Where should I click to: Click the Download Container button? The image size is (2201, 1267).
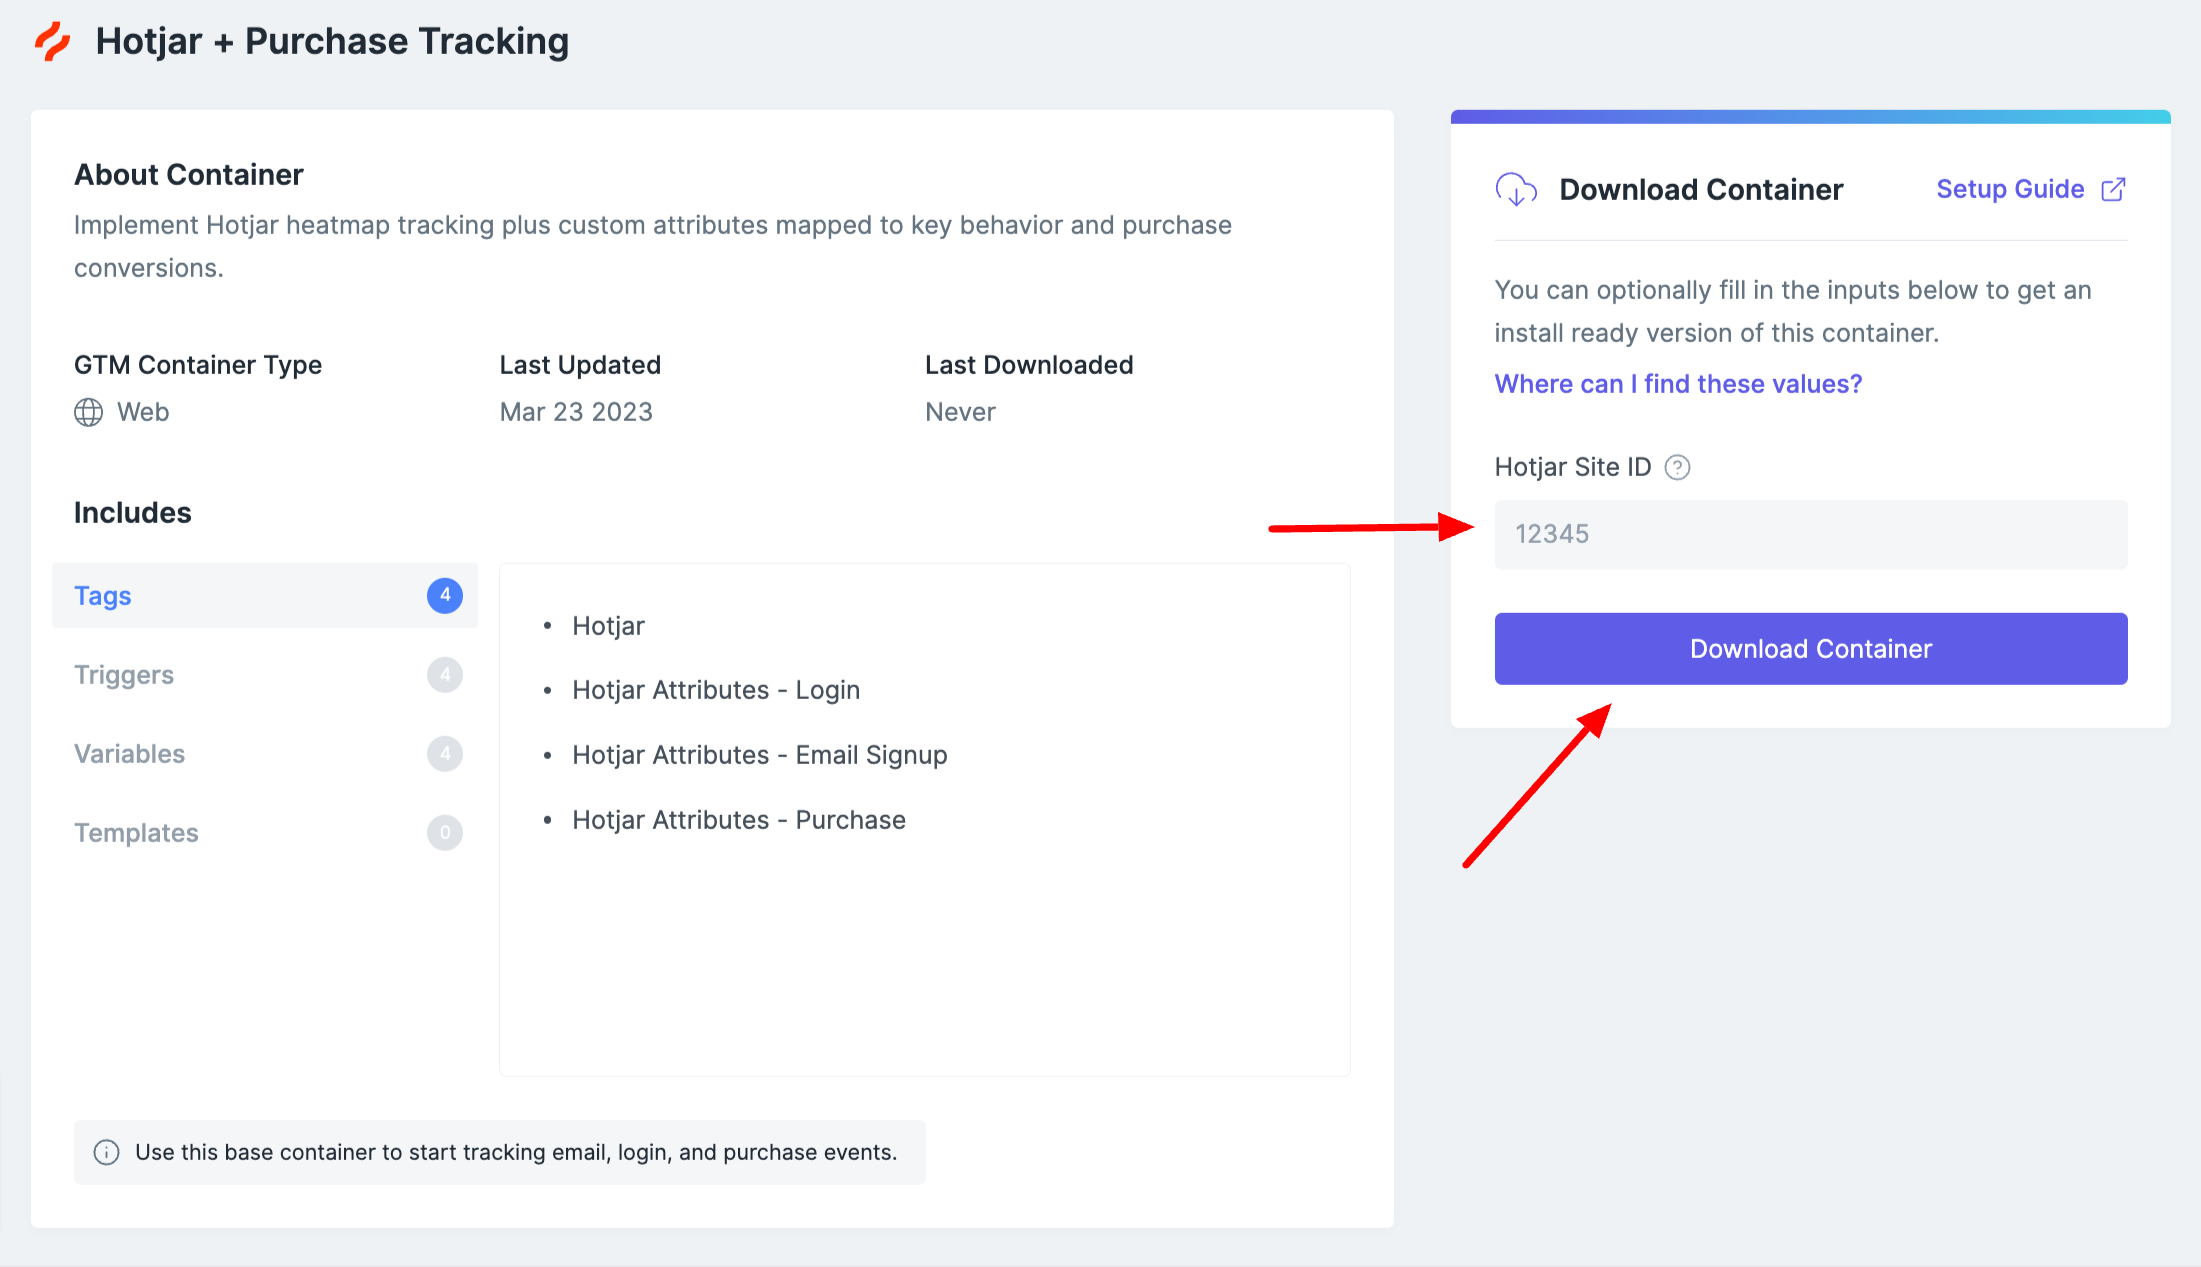1811,649
